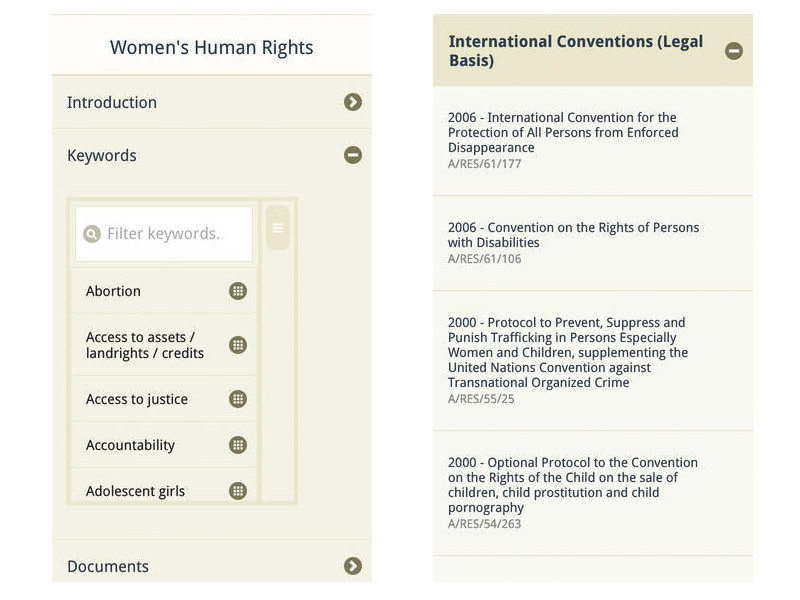The width and height of the screenshot is (800, 600).
Task: Click the Women's Human Rights title
Action: click(211, 47)
